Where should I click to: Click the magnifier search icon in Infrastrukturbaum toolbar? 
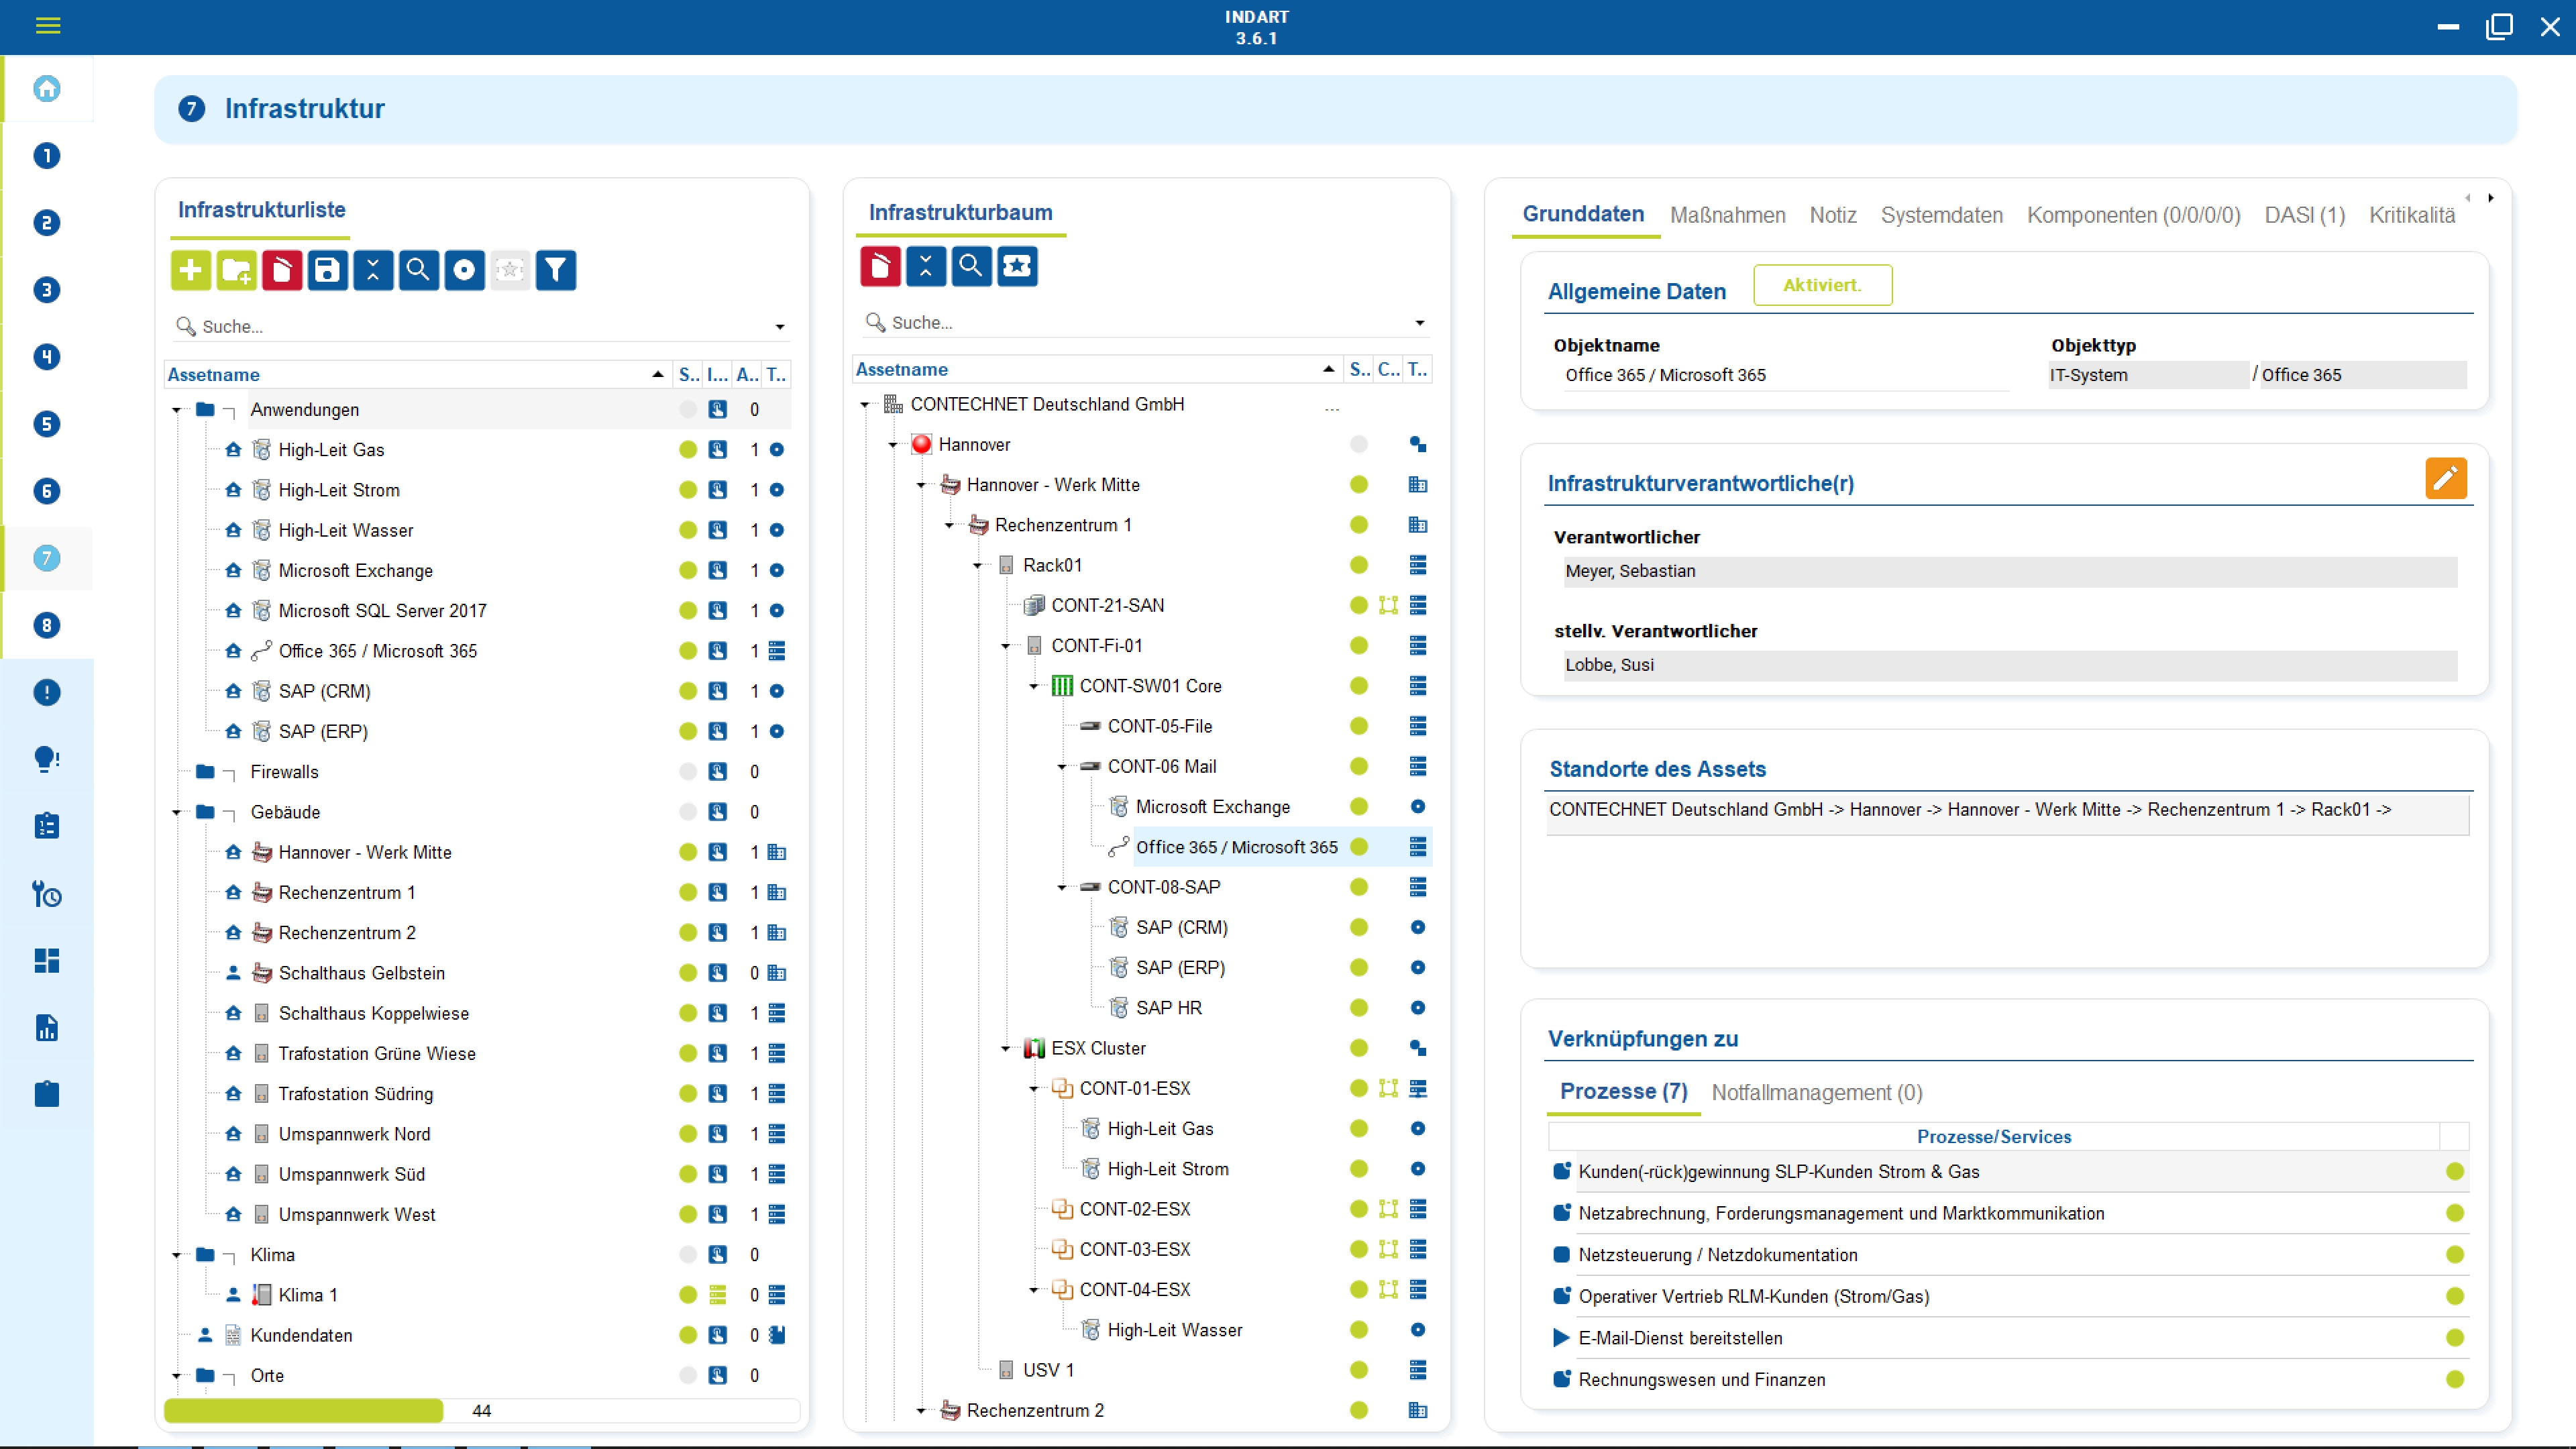(971, 266)
